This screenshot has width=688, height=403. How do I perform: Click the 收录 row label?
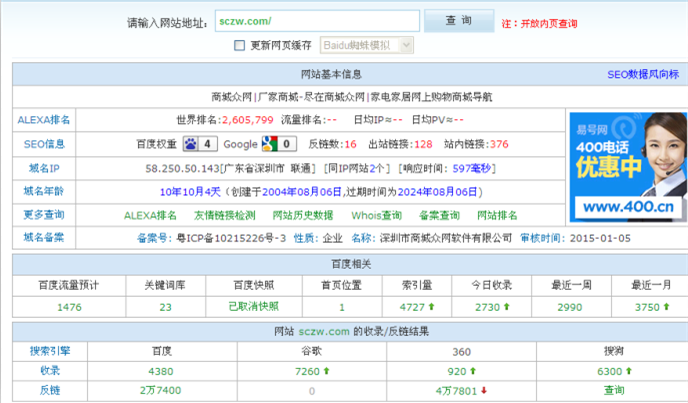pos(50,371)
